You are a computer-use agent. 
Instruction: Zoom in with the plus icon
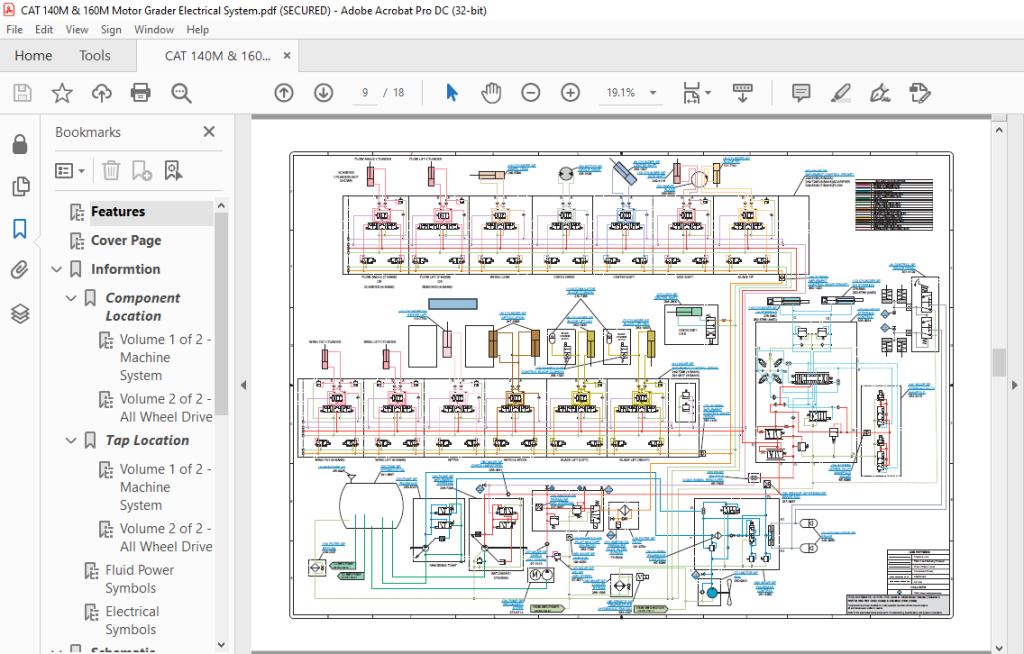tap(571, 93)
